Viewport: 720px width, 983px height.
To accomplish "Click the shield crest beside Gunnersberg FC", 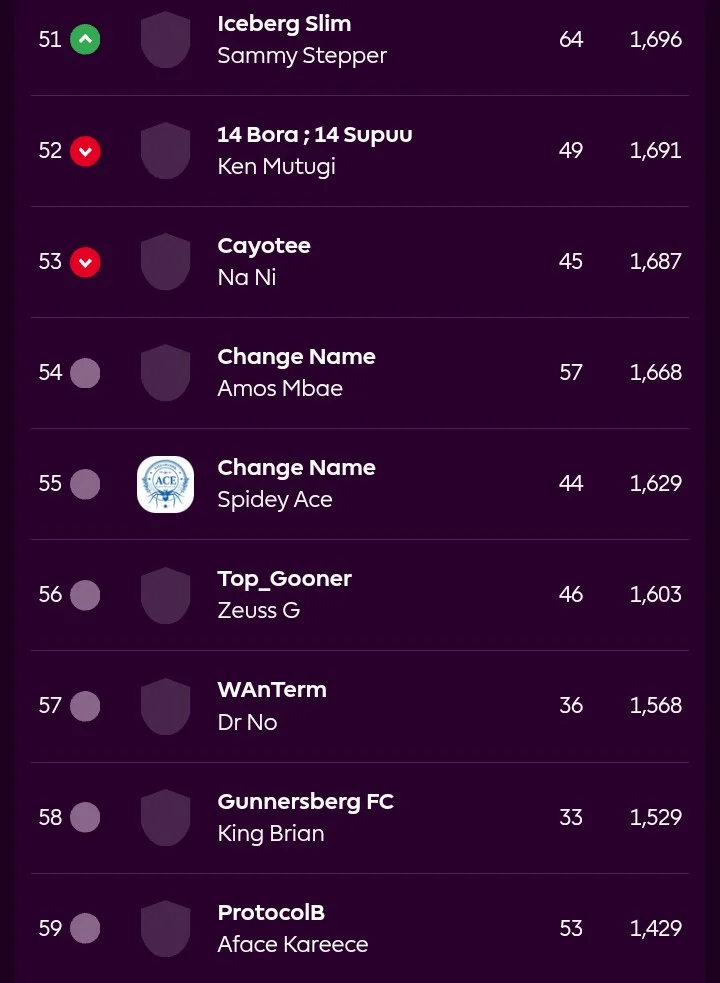I will pyautogui.click(x=166, y=817).
